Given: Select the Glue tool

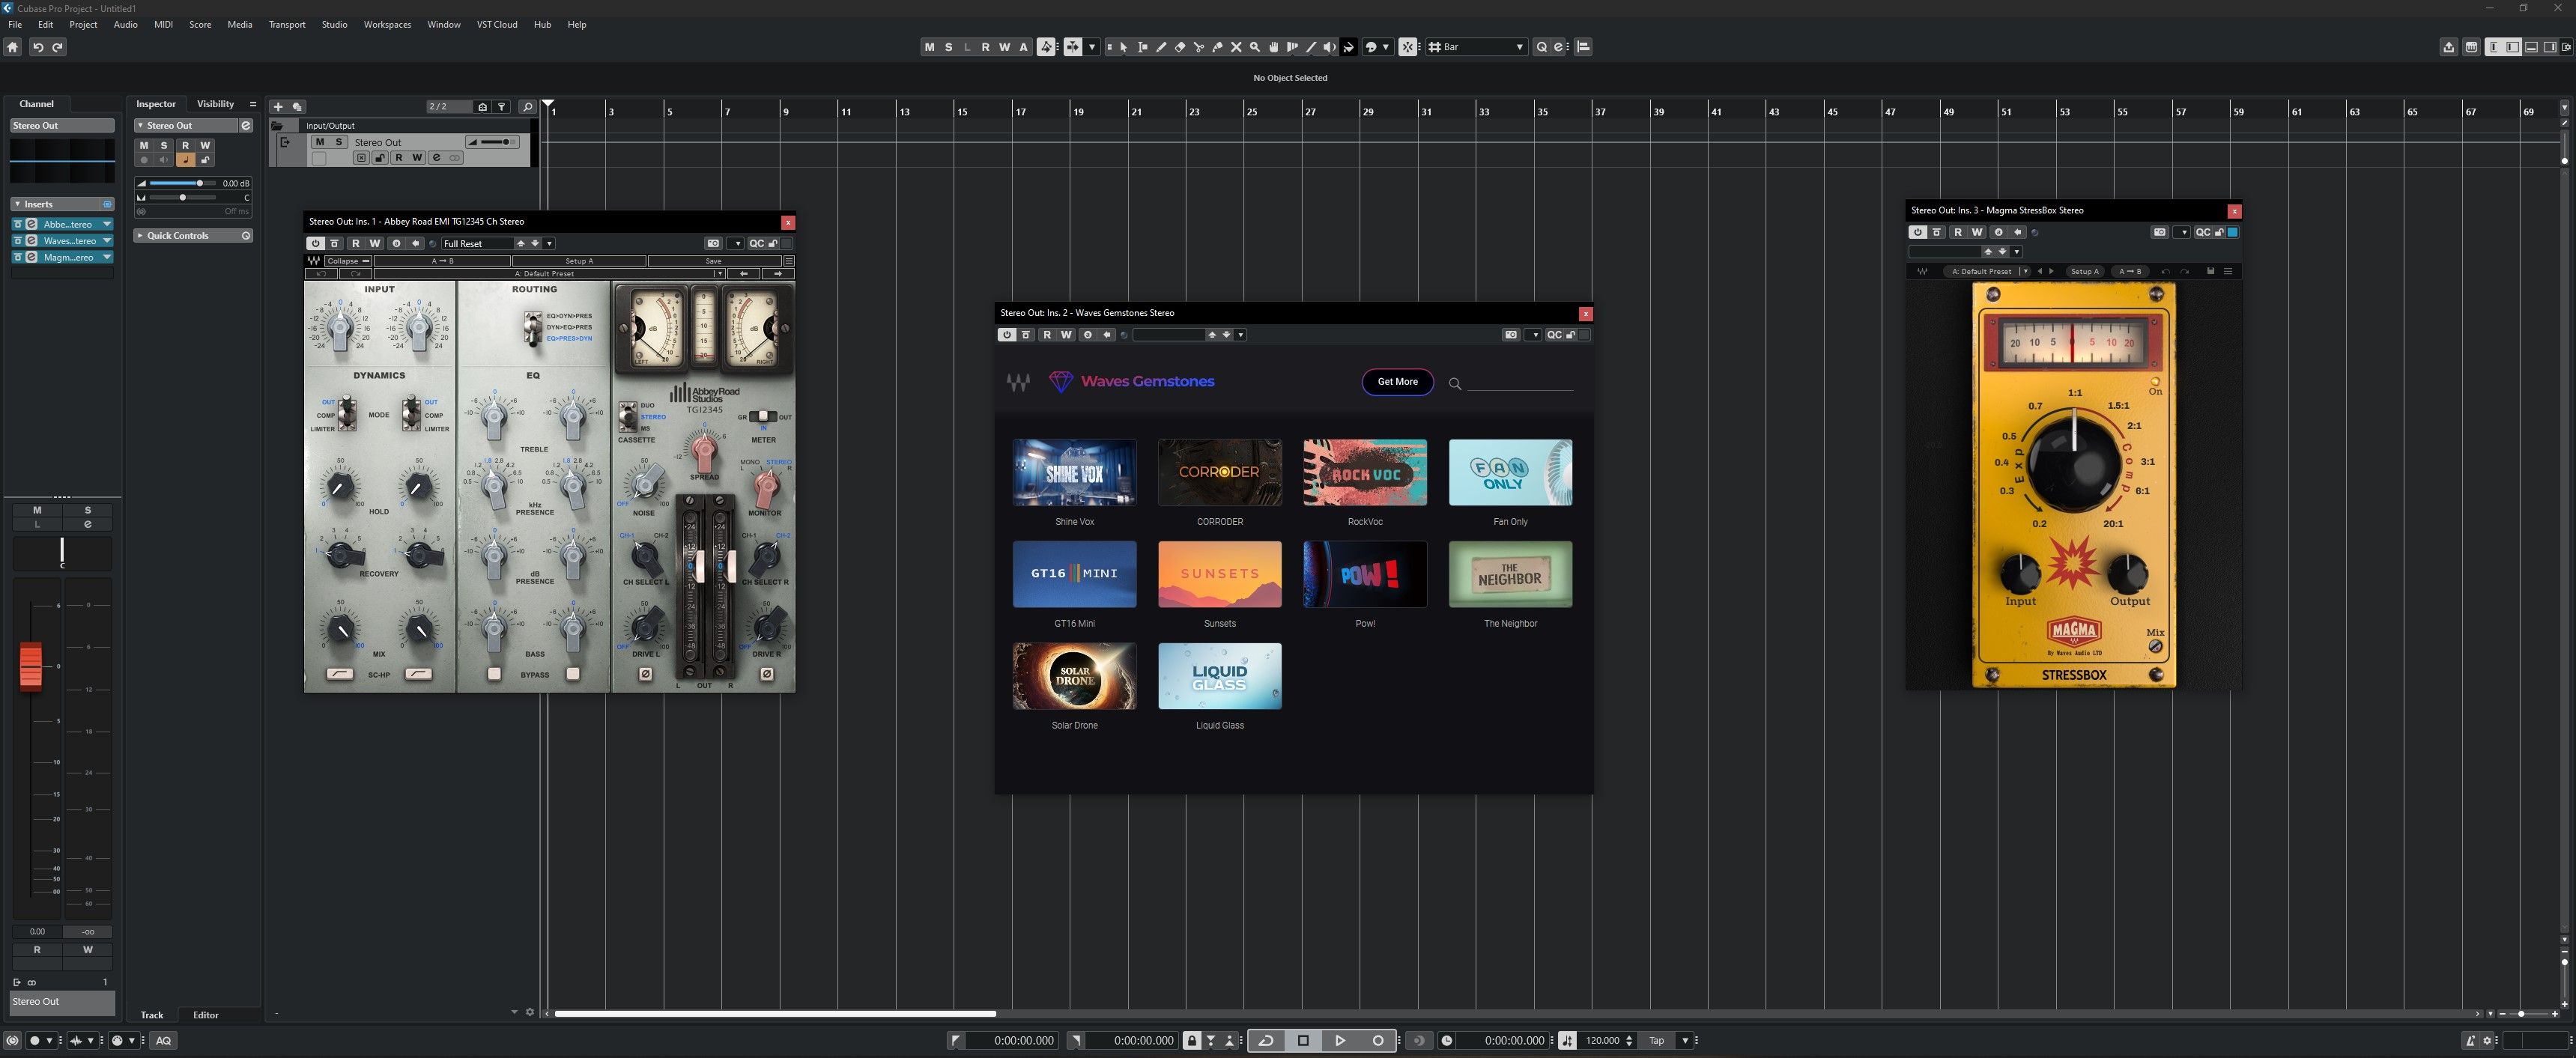Looking at the screenshot, I should click(x=1218, y=46).
